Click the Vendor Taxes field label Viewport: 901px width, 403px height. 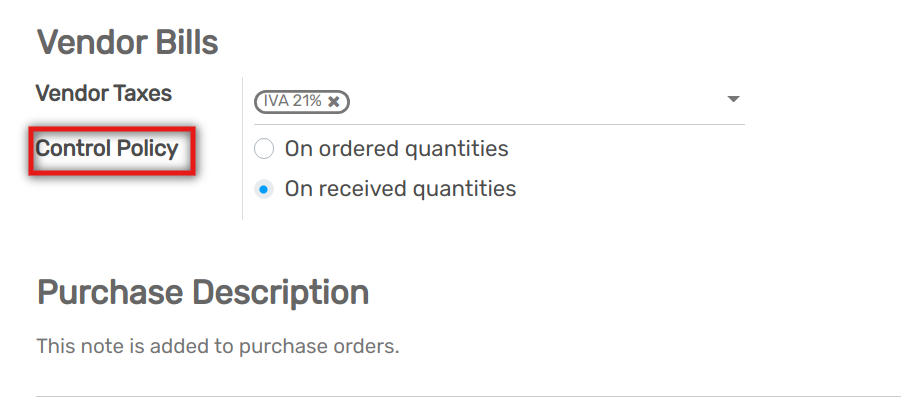coord(103,93)
